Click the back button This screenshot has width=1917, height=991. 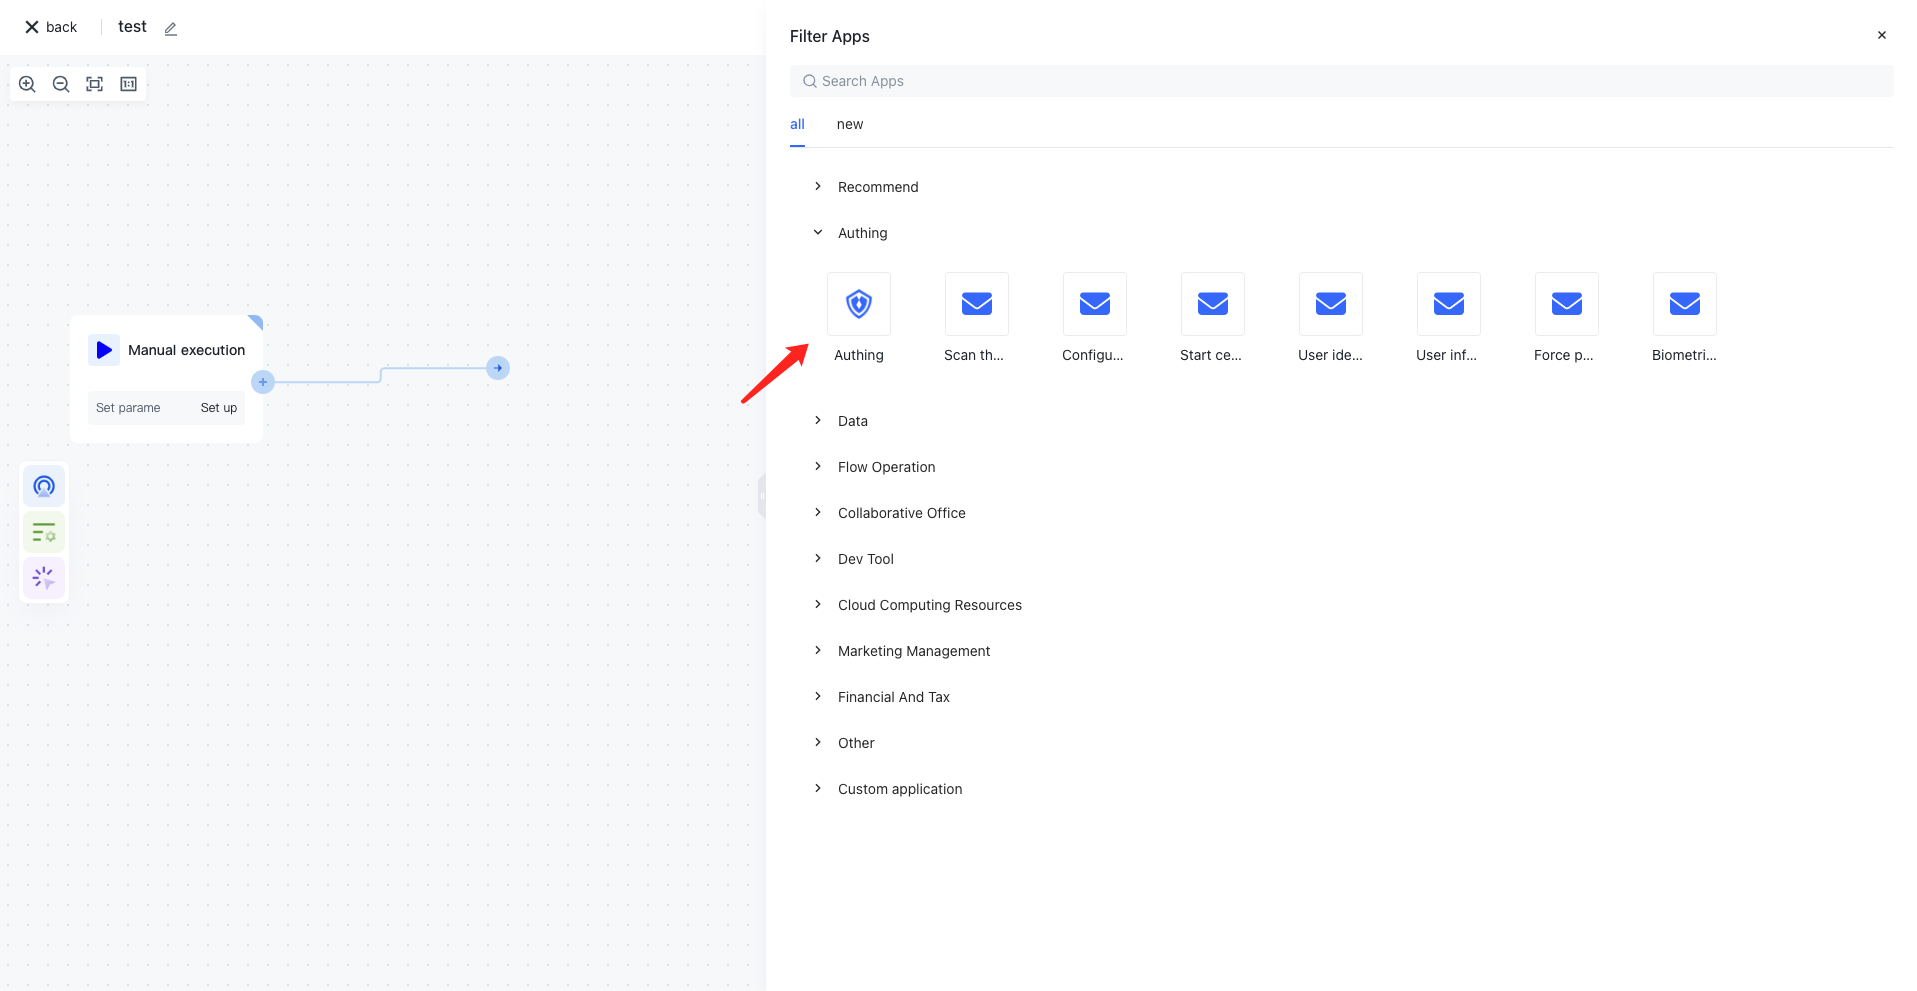[x=51, y=27]
